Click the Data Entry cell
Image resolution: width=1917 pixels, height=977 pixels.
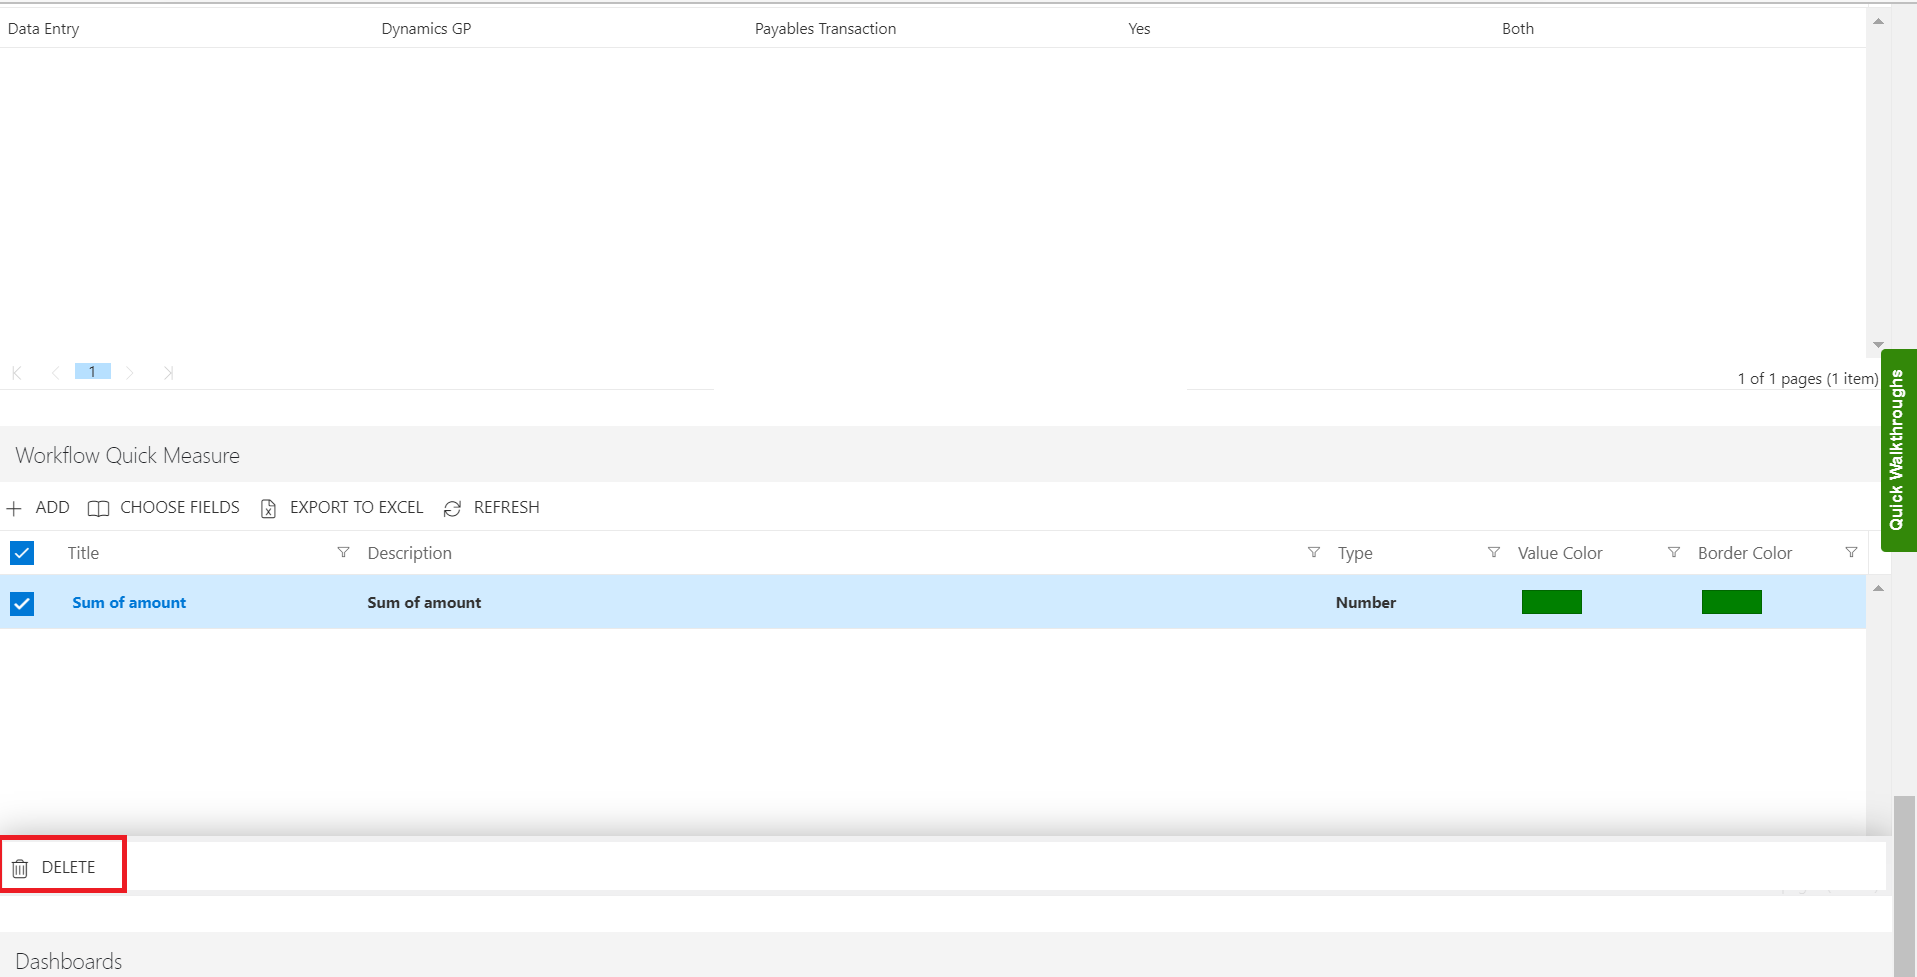coord(44,29)
